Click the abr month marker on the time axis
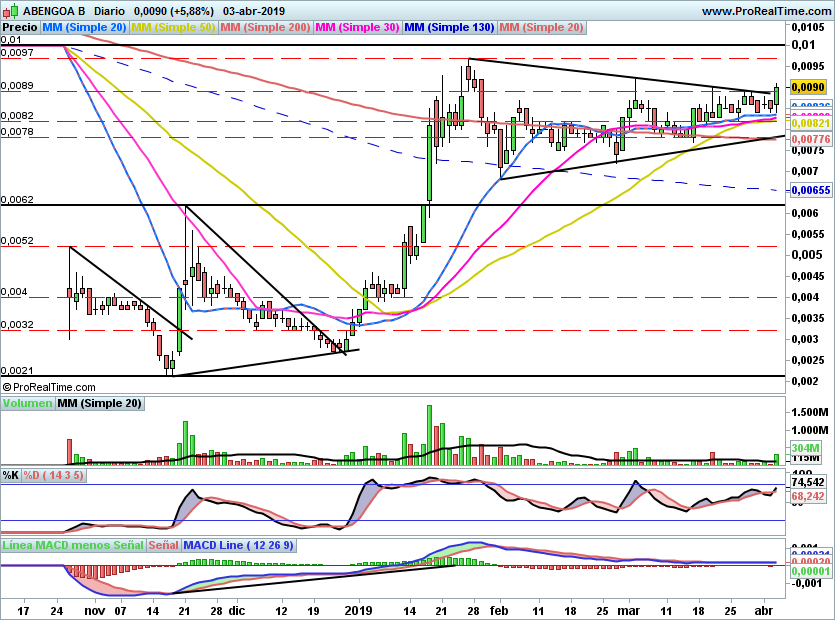835x620 pixels. [764, 610]
